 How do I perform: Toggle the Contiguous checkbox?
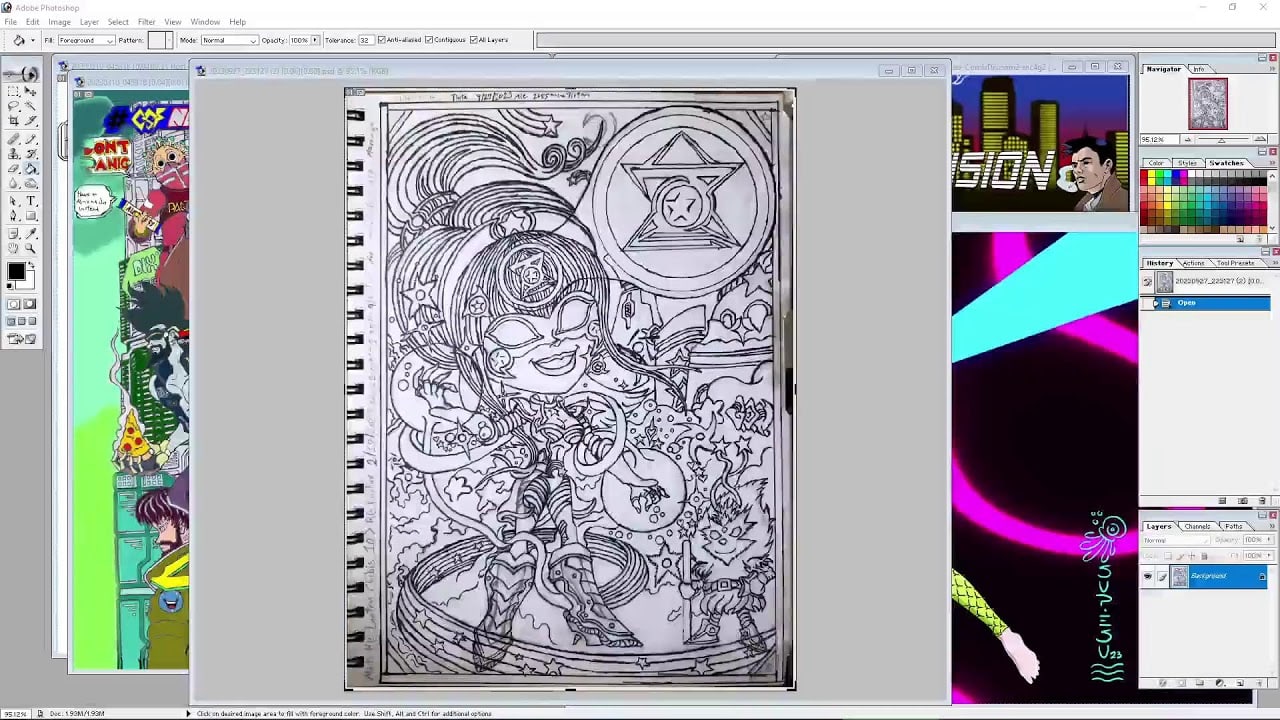(x=429, y=40)
